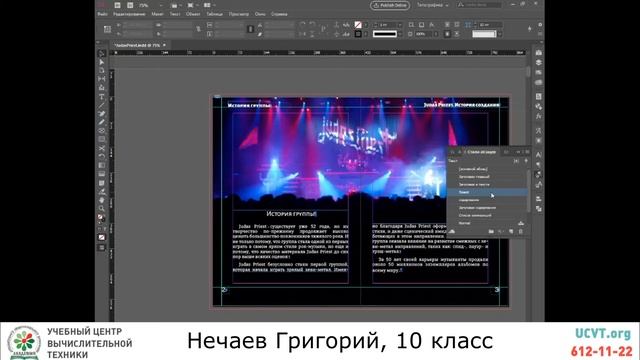Open Таблица menu
Screen dimensions: 640x360
[x=214, y=14]
